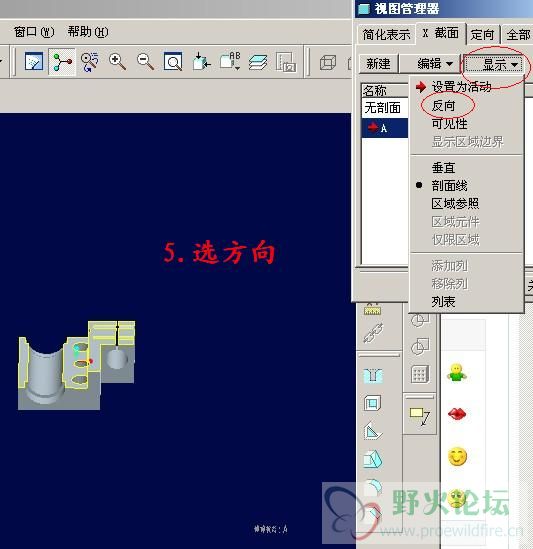Open the layers icon in toolbar
The image size is (533, 549).
click(x=258, y=62)
